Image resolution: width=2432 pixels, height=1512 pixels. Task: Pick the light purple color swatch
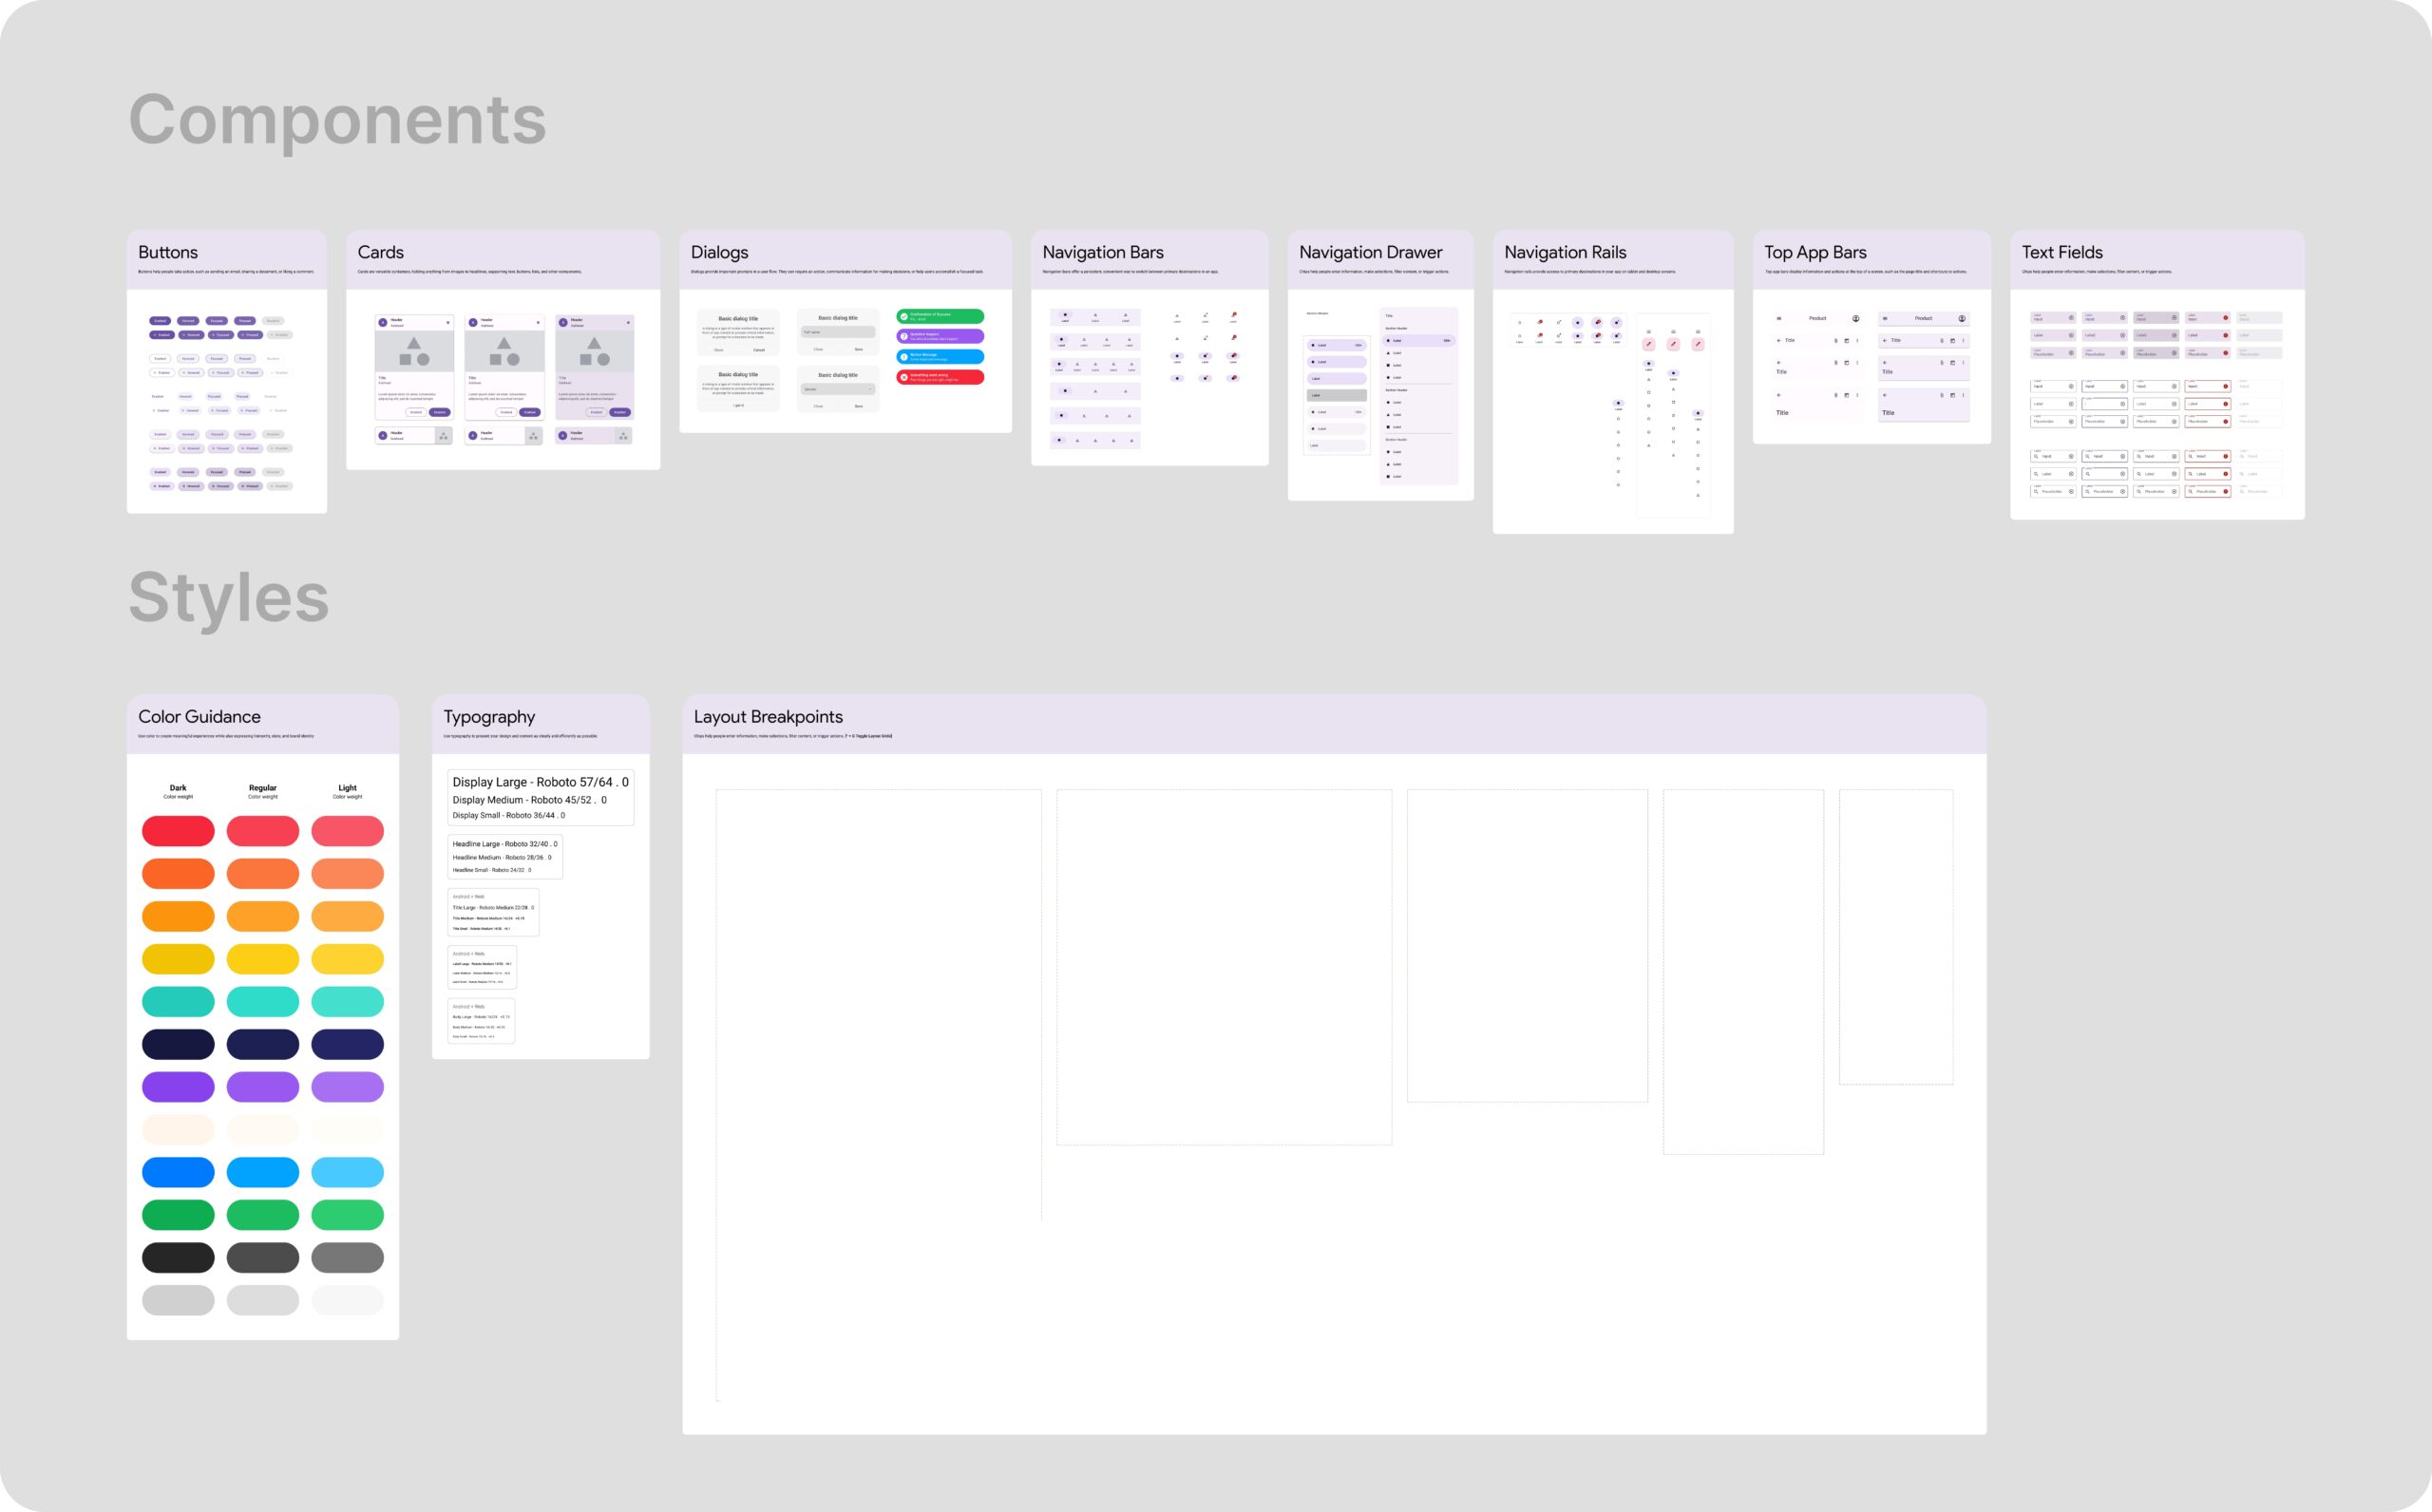[x=347, y=1086]
